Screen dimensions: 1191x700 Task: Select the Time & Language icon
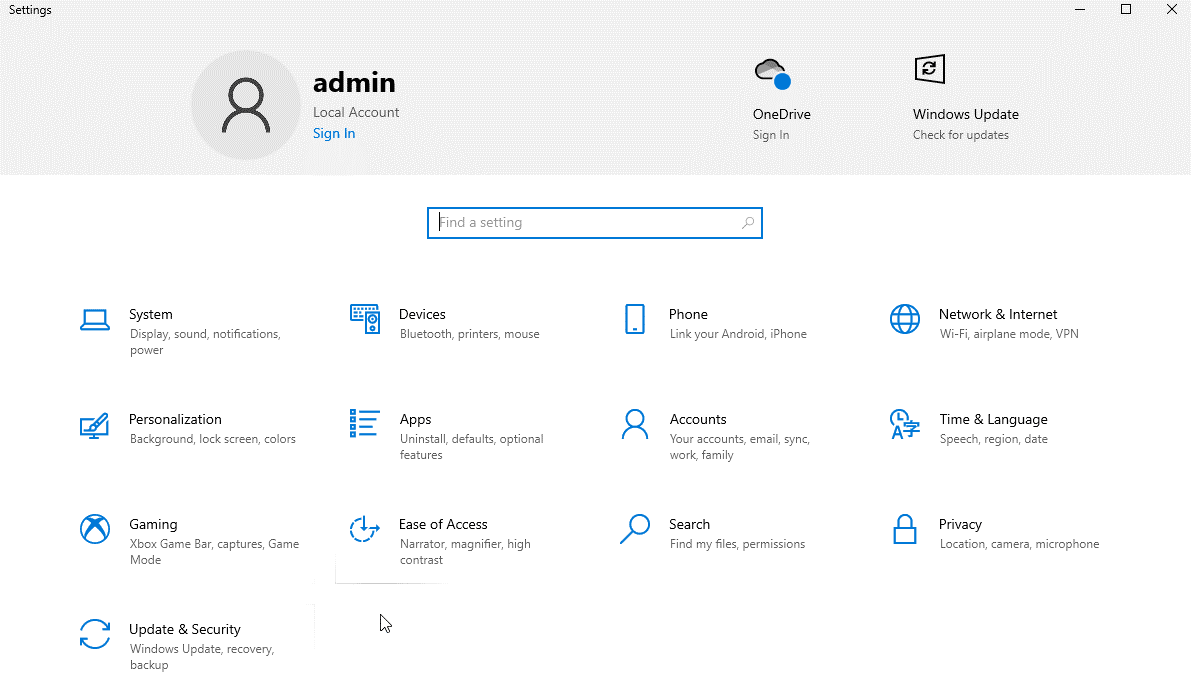[905, 424]
